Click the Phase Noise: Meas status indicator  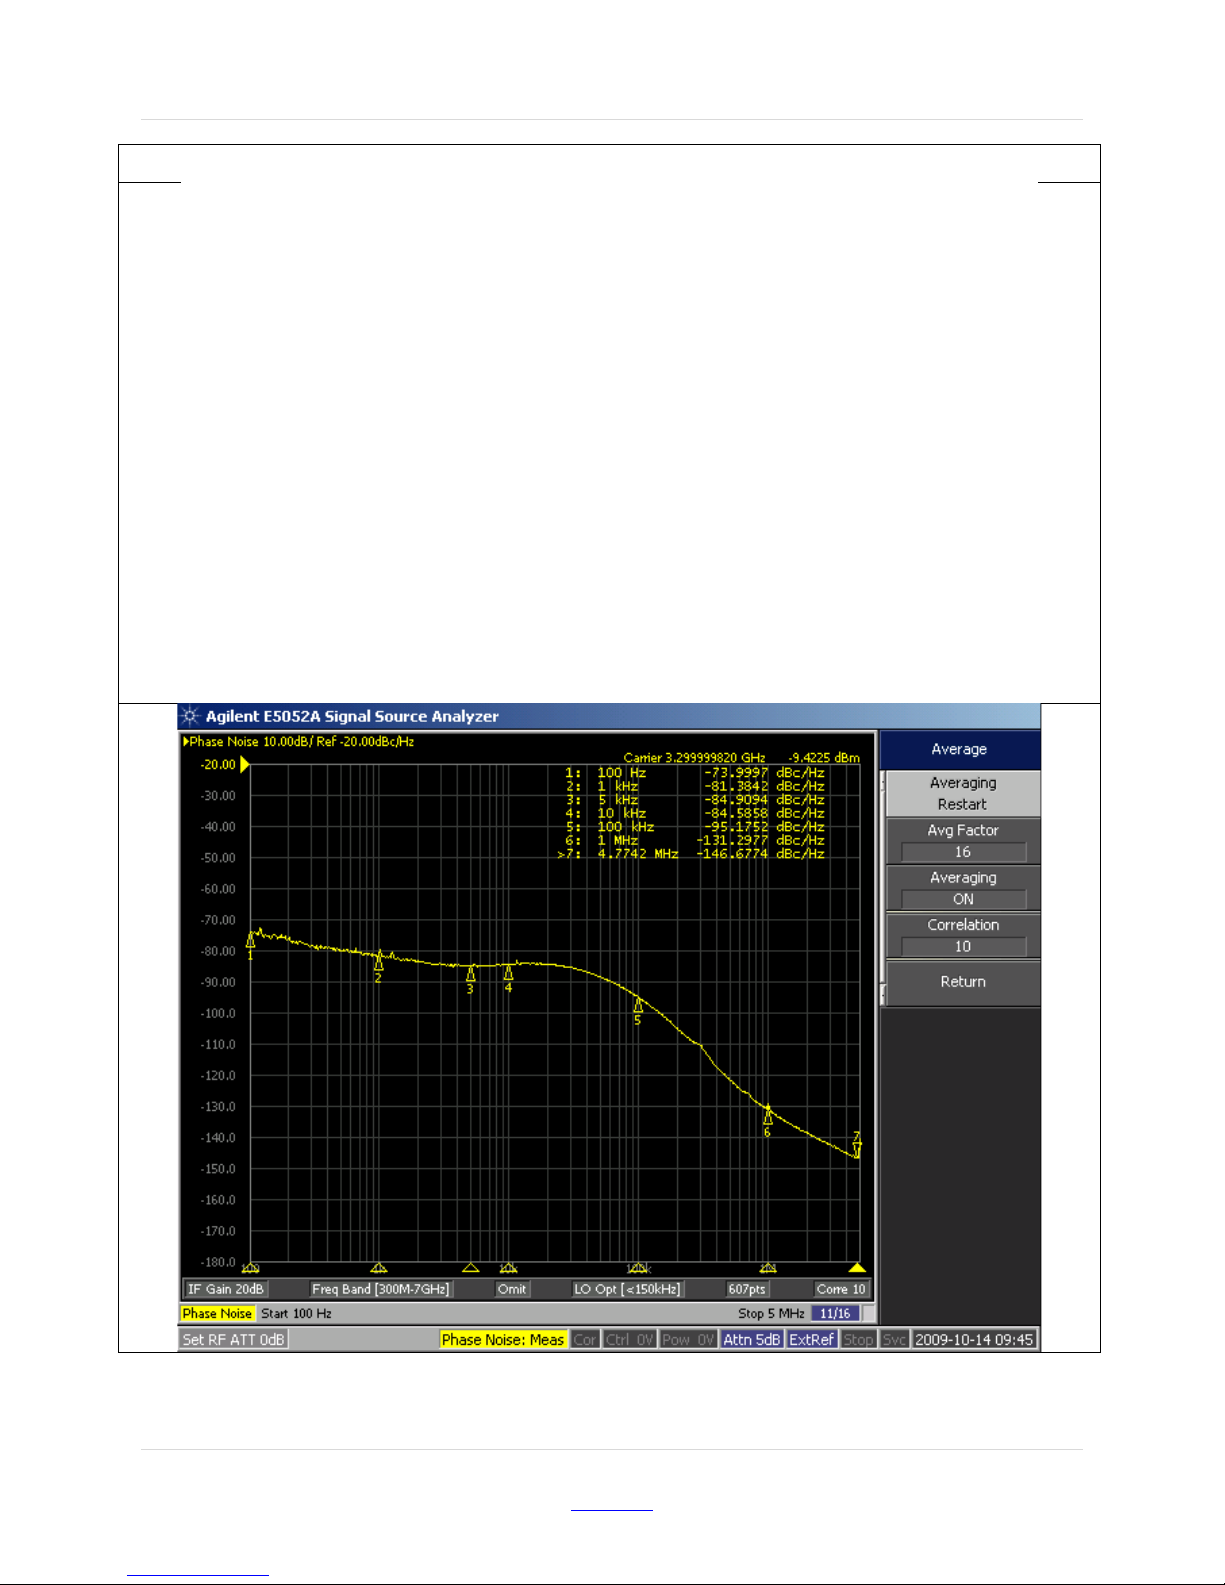tap(503, 1339)
